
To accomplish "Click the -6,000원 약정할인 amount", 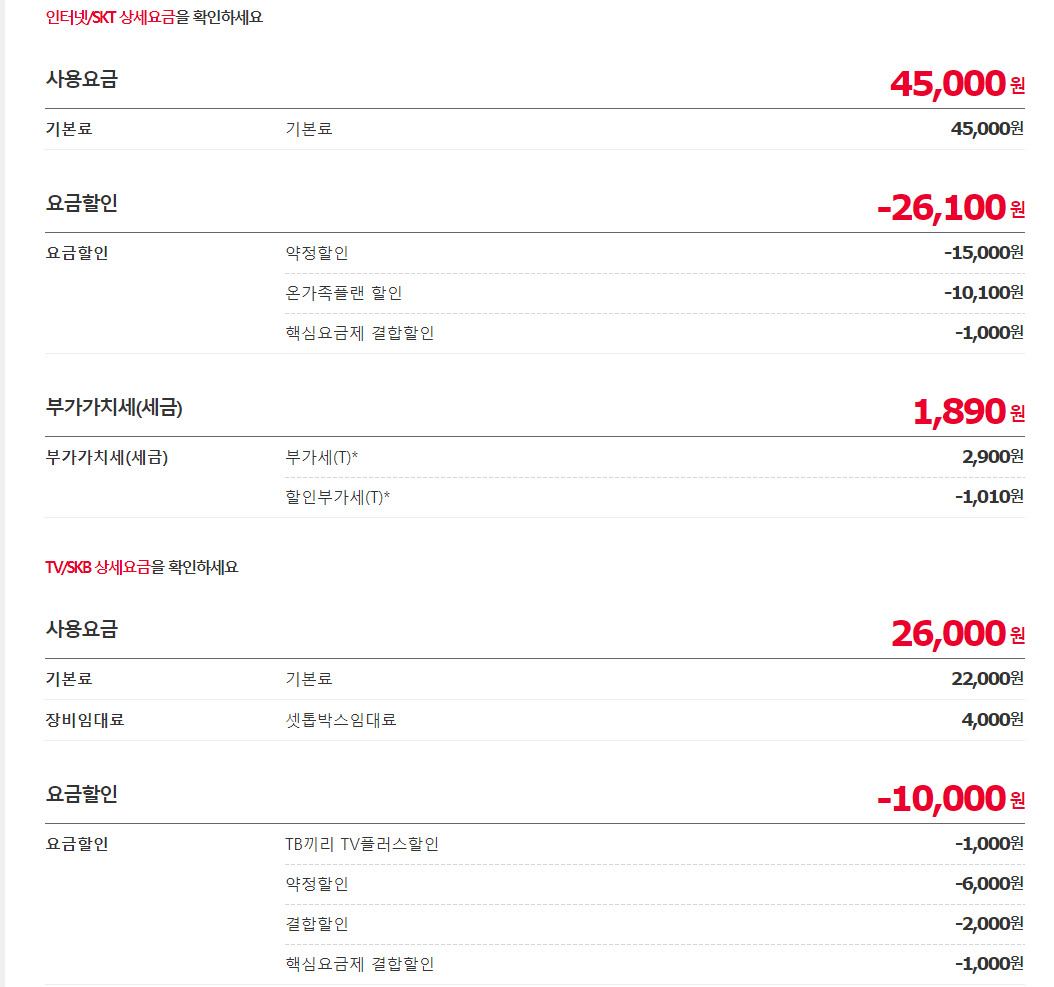I will point(988,883).
